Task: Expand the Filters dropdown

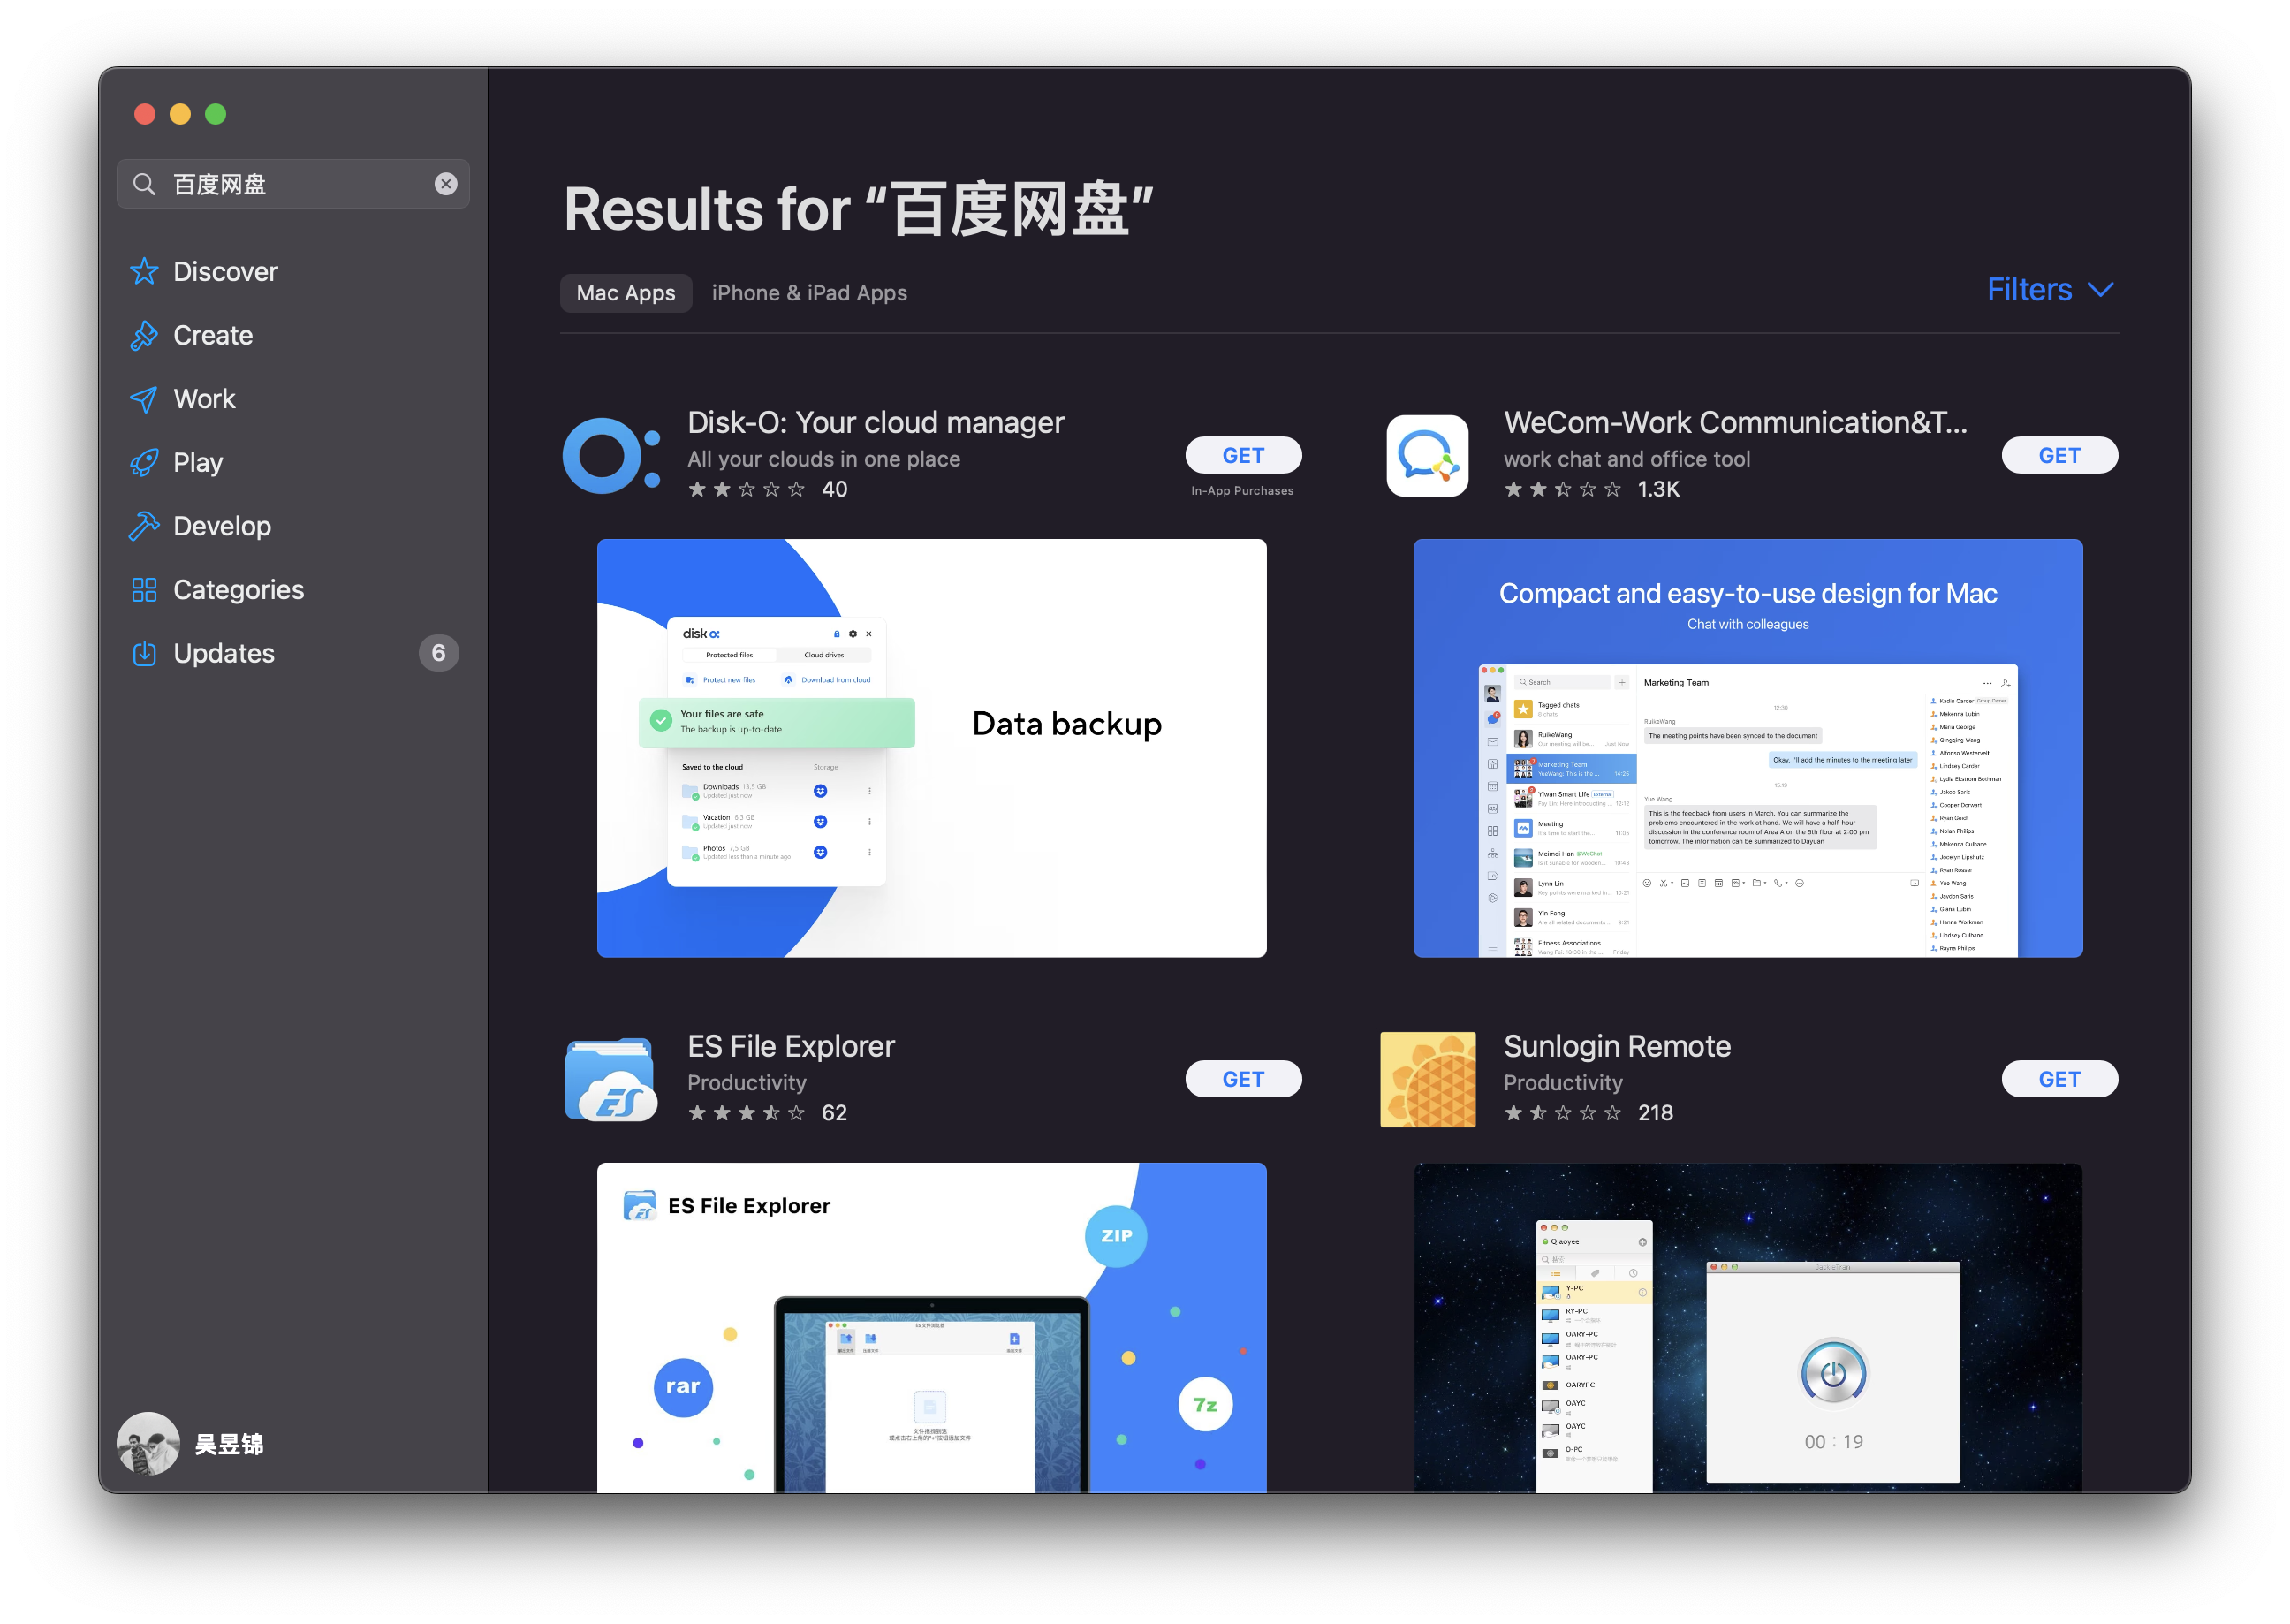Action: coord(2050,290)
